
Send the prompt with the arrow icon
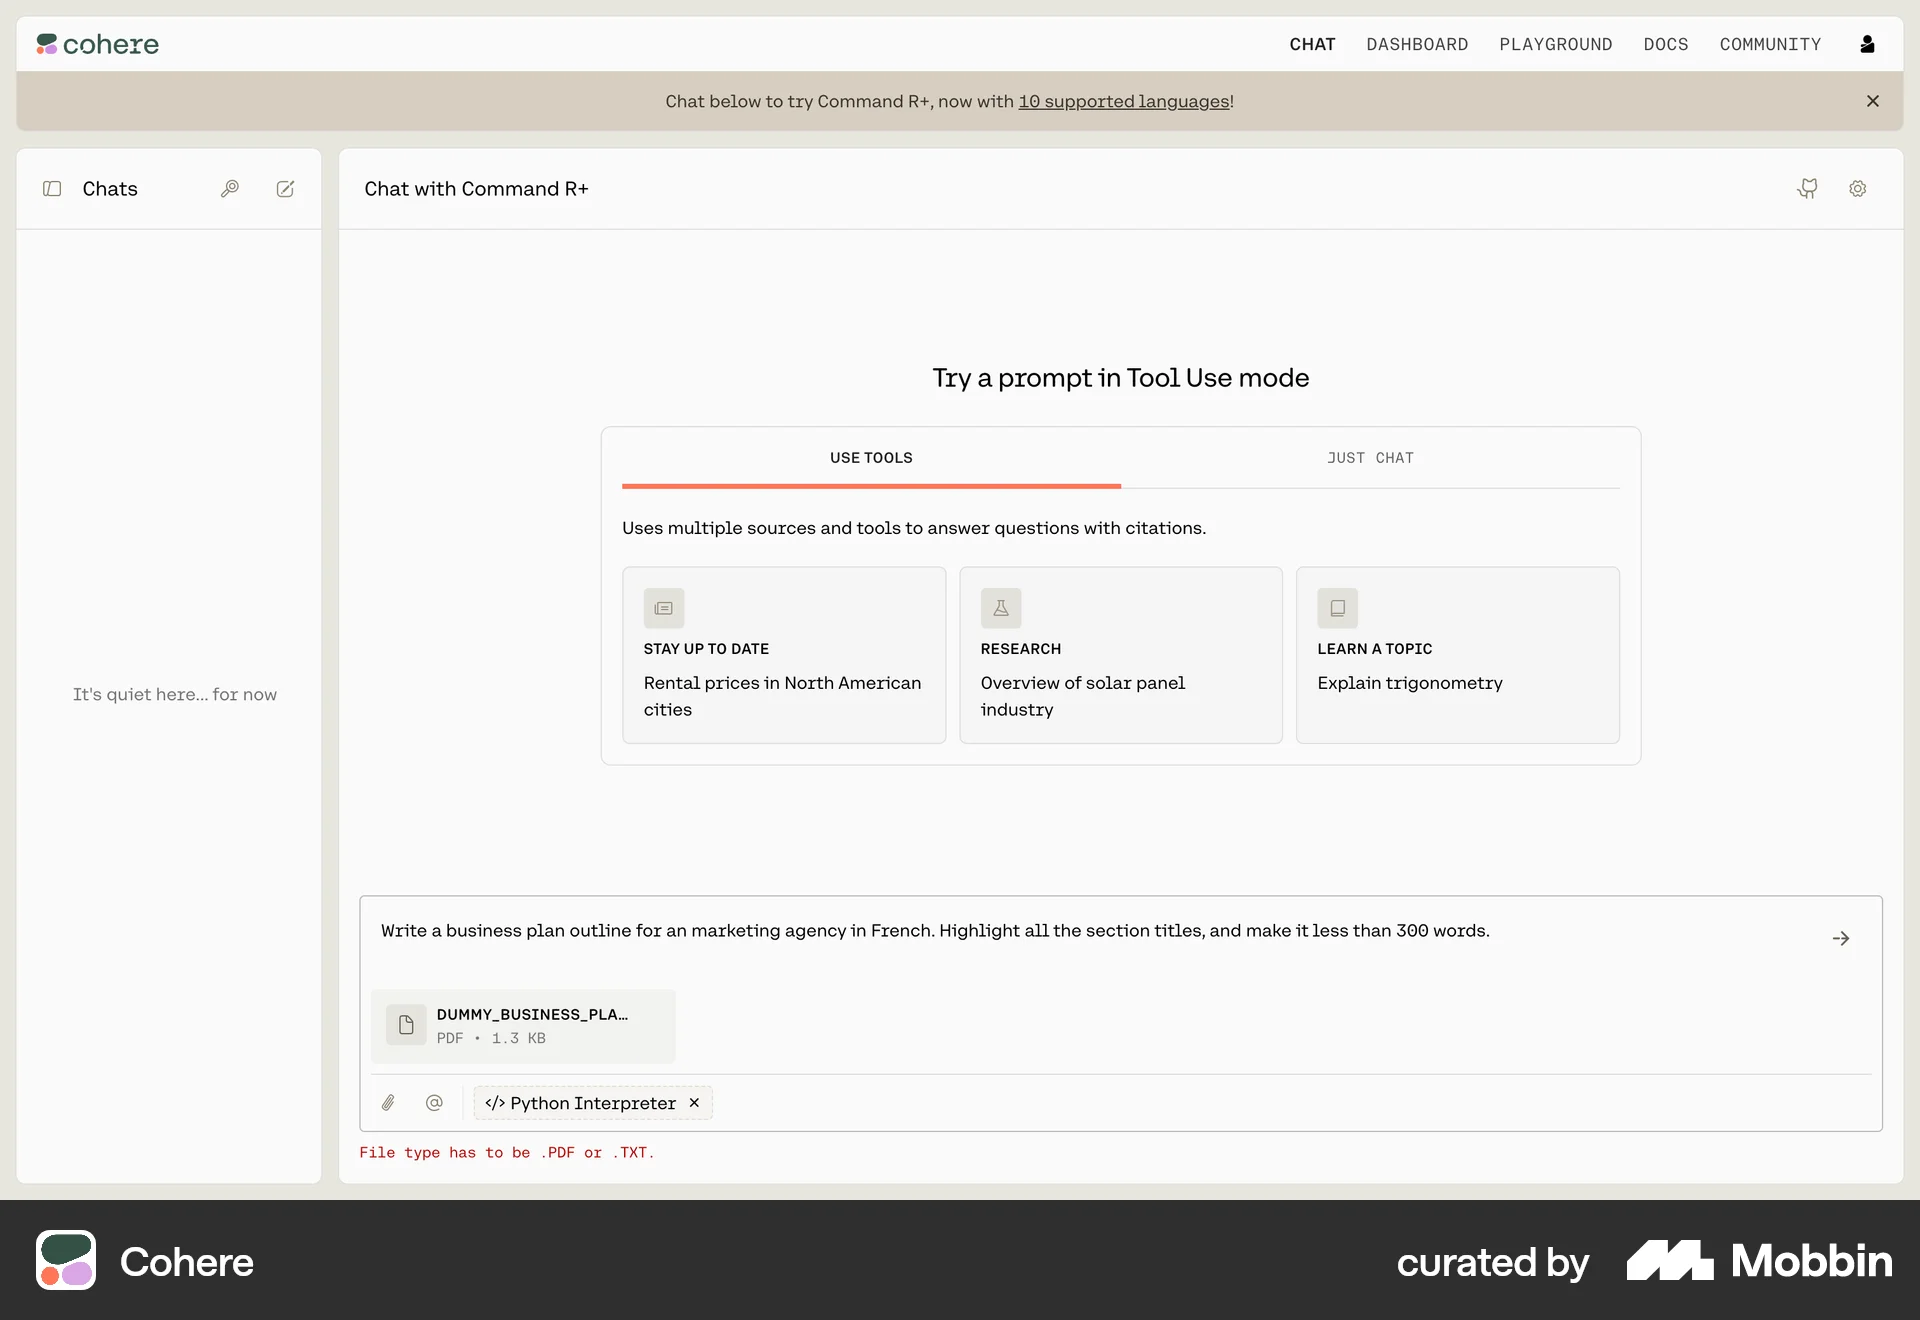coord(1841,937)
